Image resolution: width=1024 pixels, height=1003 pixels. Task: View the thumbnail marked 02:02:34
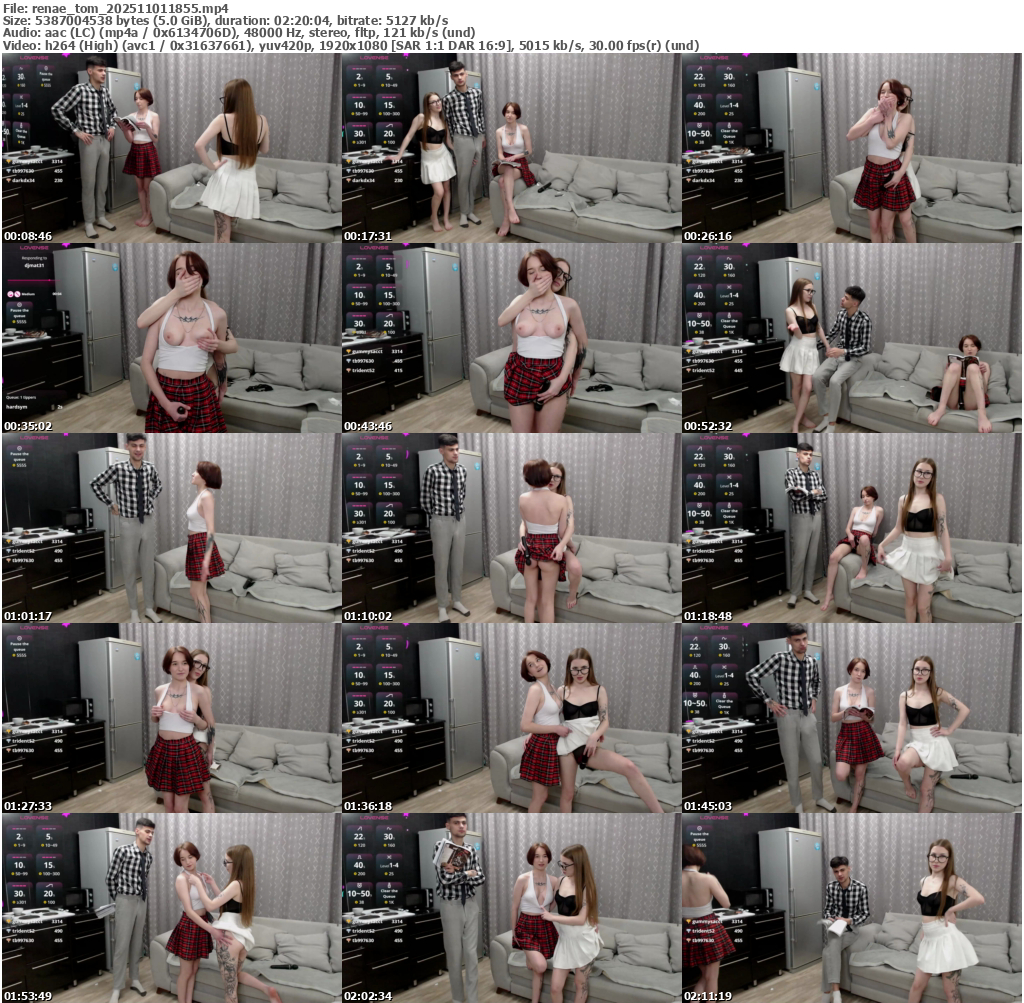(x=511, y=908)
